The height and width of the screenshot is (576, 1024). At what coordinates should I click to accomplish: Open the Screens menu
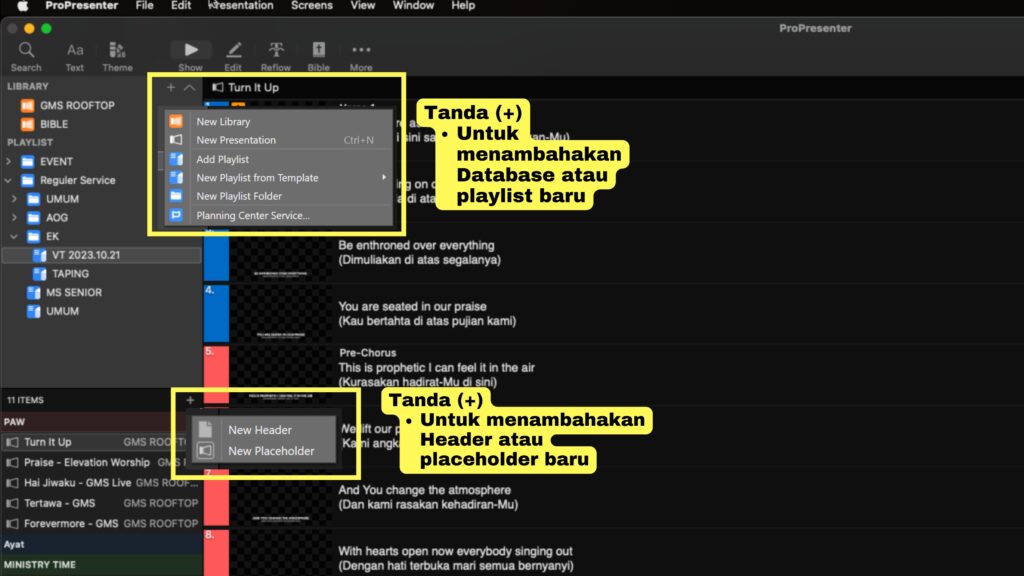[312, 6]
